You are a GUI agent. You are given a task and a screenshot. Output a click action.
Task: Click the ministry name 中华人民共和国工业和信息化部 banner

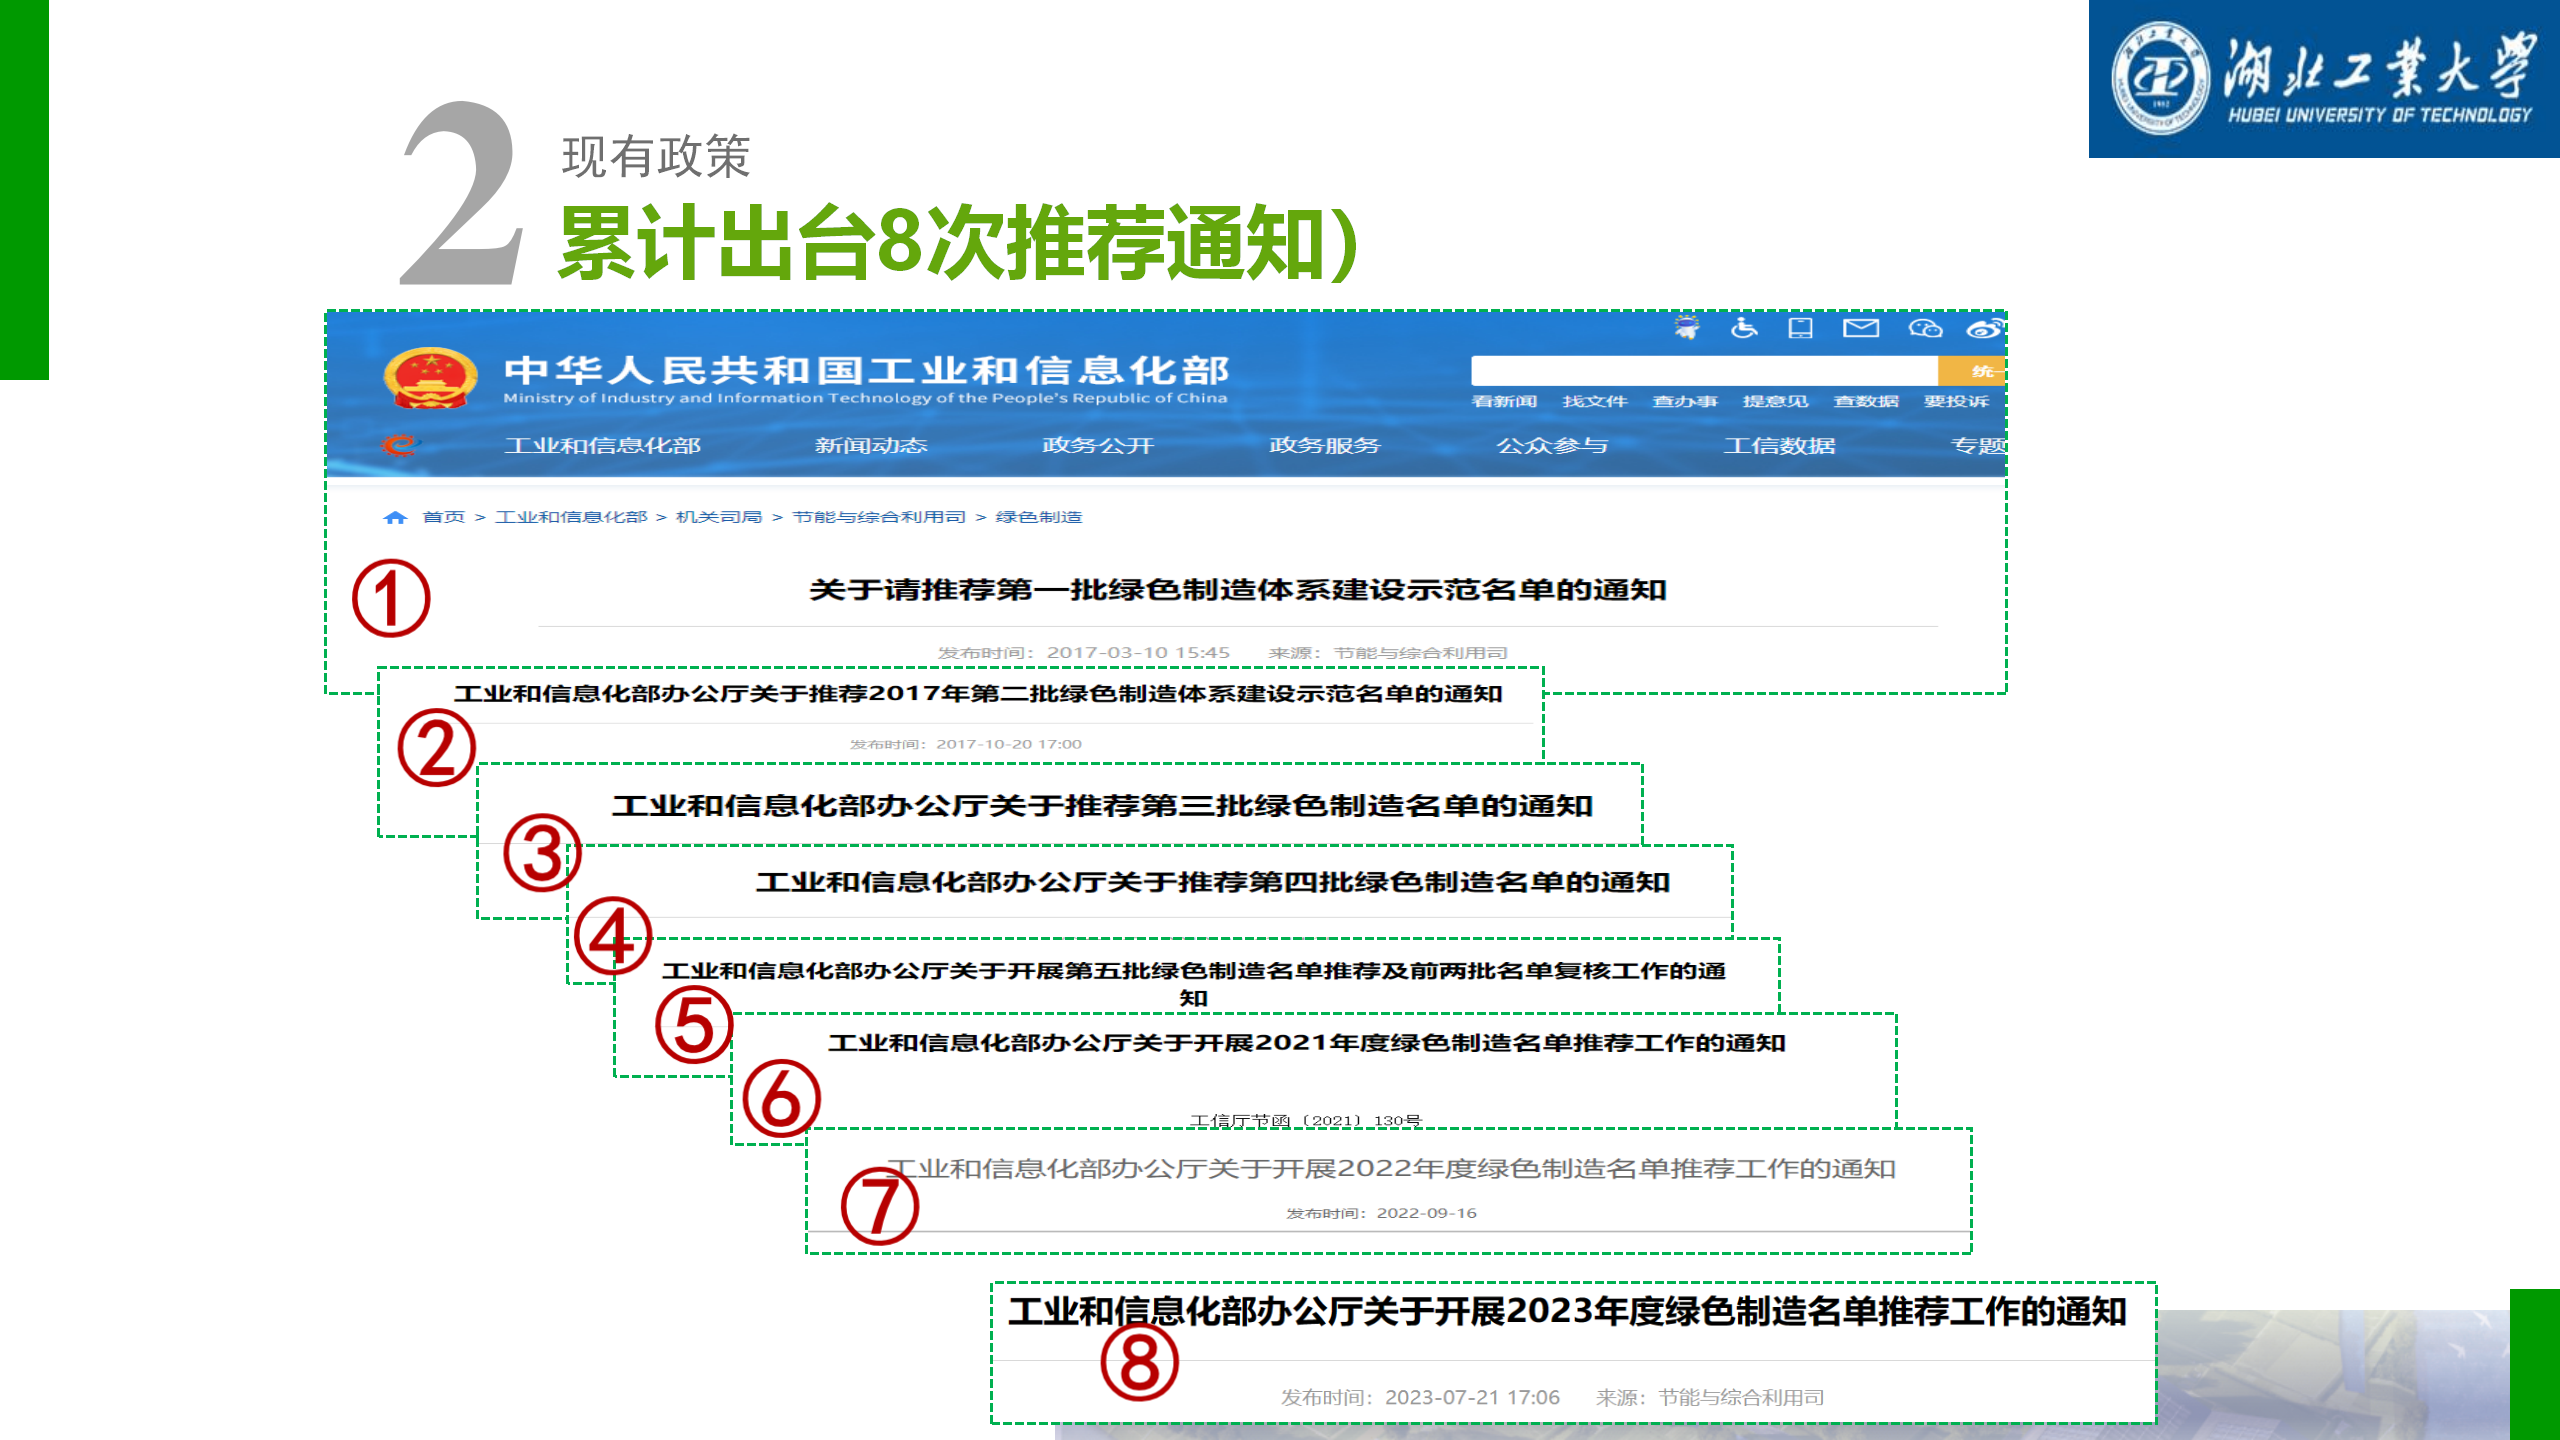[x=866, y=370]
